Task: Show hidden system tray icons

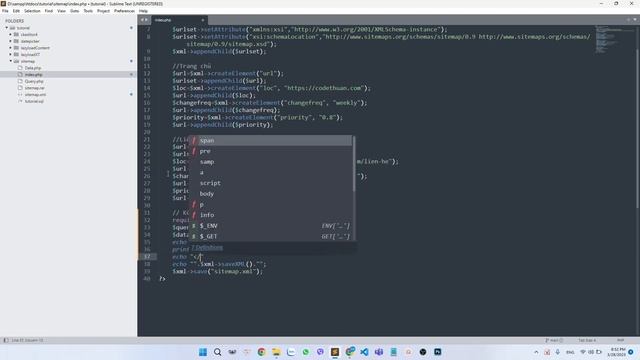Action: (x=536, y=352)
